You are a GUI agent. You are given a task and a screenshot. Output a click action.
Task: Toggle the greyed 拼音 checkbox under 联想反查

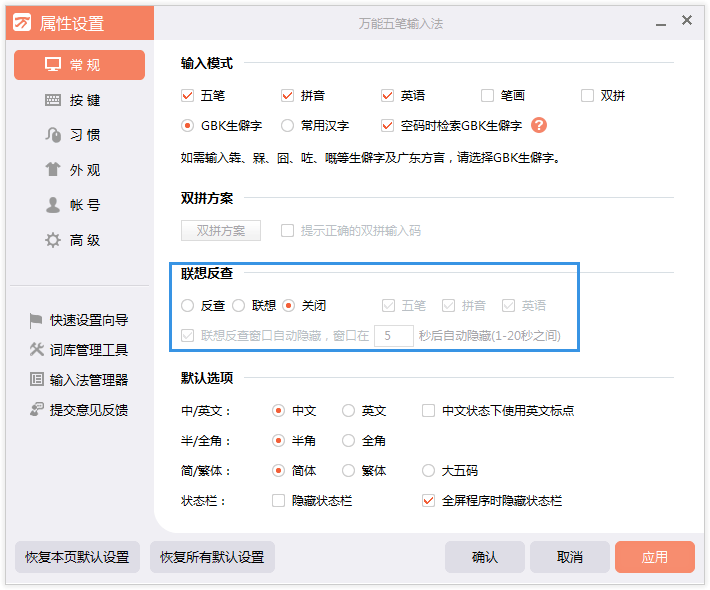click(448, 306)
